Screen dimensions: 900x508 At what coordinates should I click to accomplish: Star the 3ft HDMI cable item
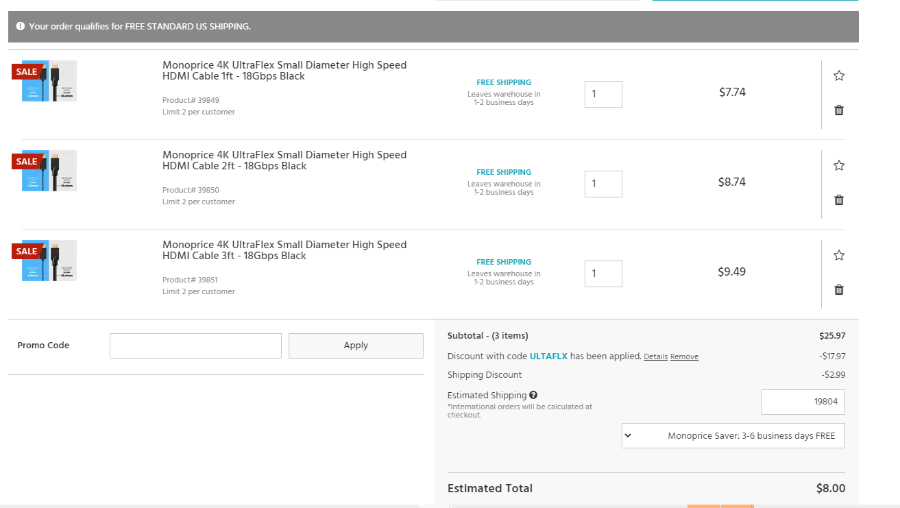(x=839, y=255)
